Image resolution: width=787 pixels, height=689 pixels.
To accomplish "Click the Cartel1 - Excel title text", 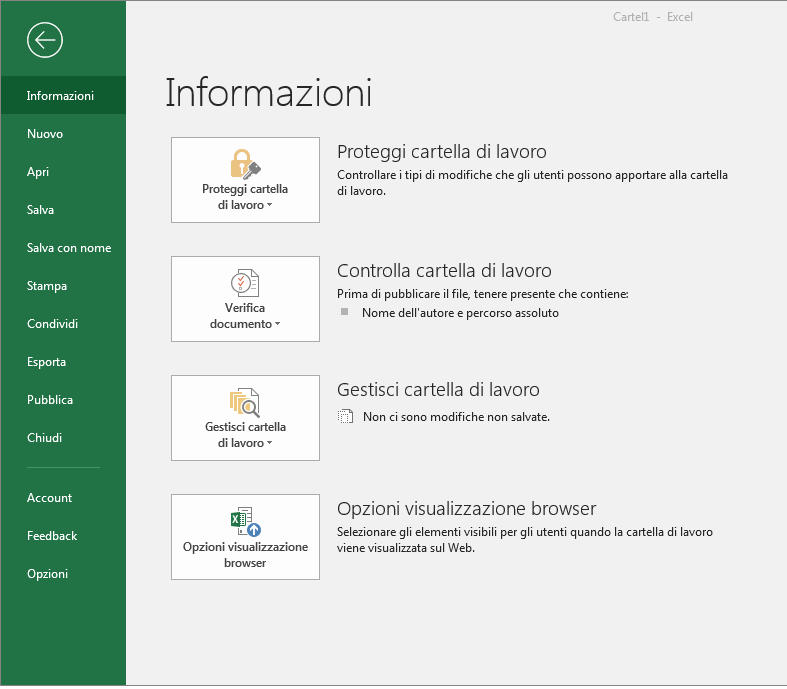I will coord(652,17).
